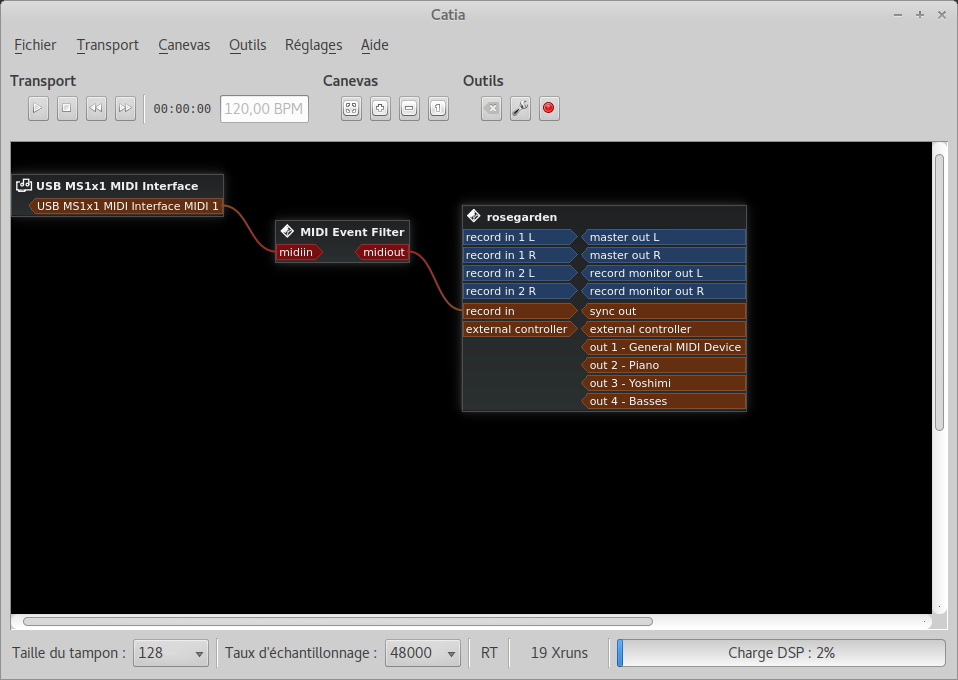This screenshot has height=680, width=958.
Task: Click the '19 Xruns' status label
Action: (559, 653)
